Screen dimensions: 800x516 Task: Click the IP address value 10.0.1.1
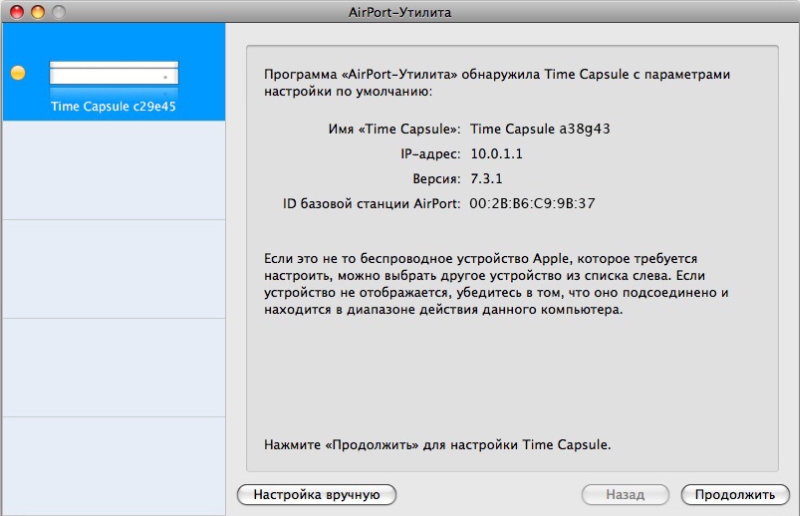(497, 154)
